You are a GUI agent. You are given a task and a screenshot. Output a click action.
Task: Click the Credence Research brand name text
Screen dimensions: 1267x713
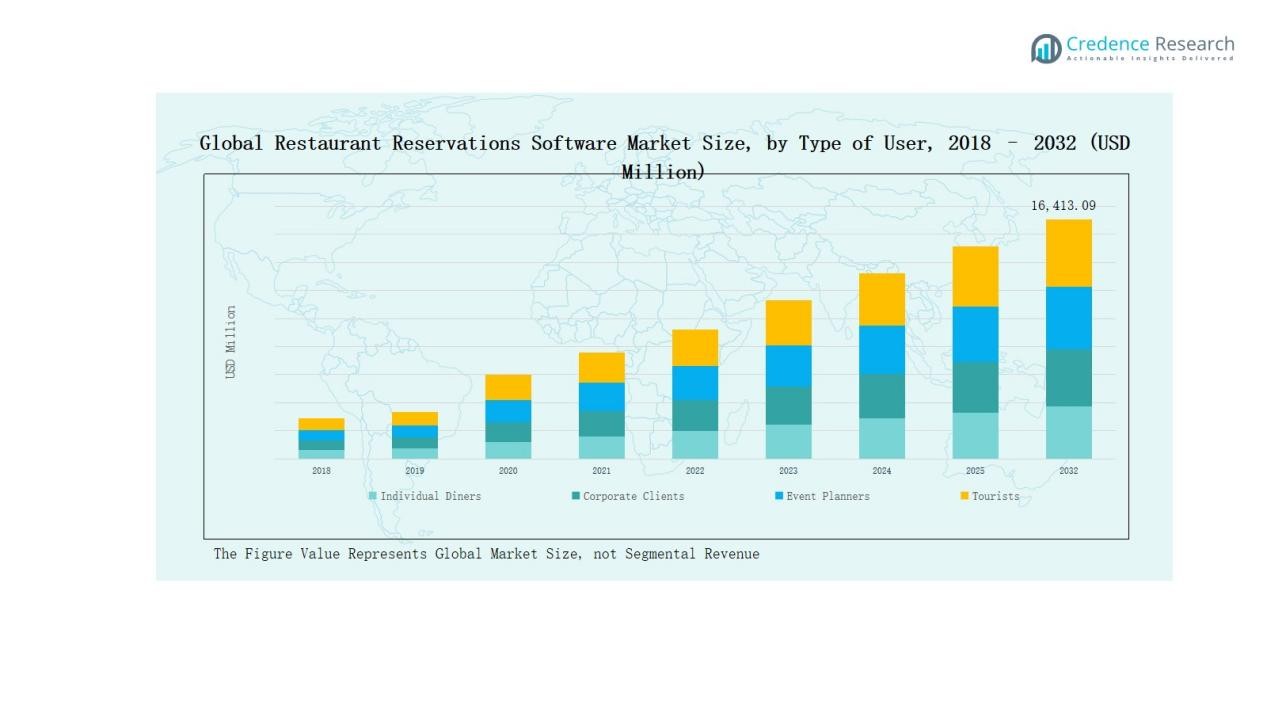(1150, 45)
